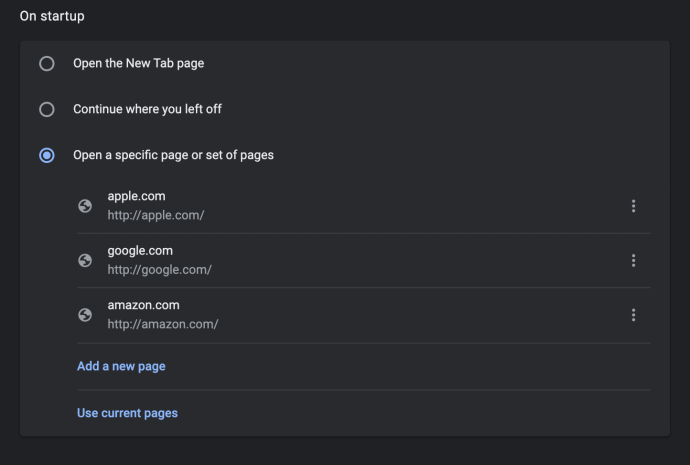Click the google.com page title

pyautogui.click(x=140, y=251)
